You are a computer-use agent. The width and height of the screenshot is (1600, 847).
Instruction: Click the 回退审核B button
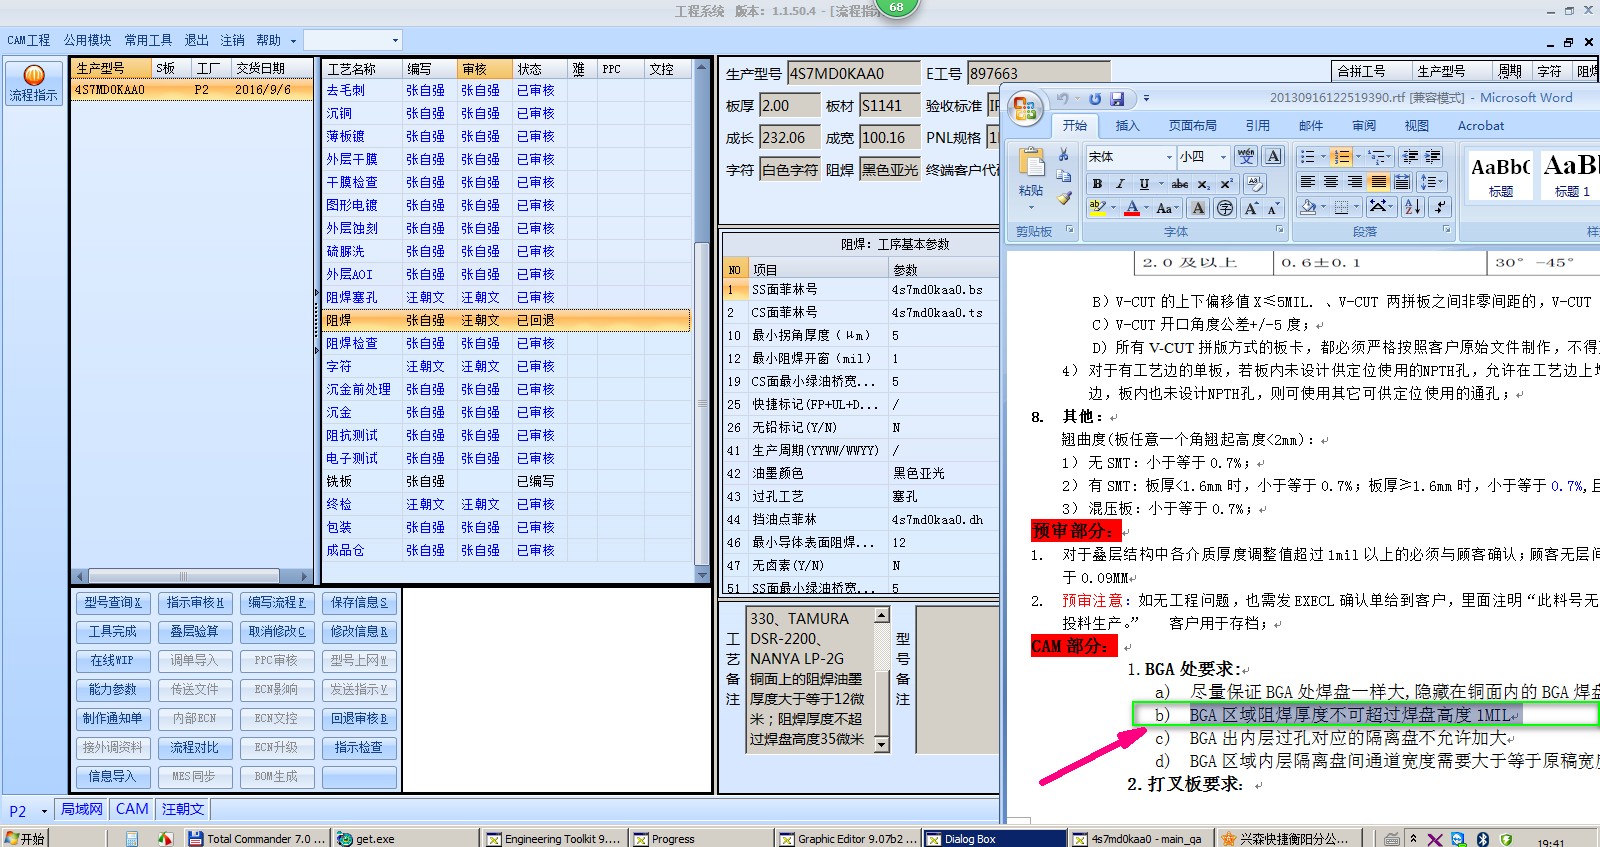tap(359, 719)
